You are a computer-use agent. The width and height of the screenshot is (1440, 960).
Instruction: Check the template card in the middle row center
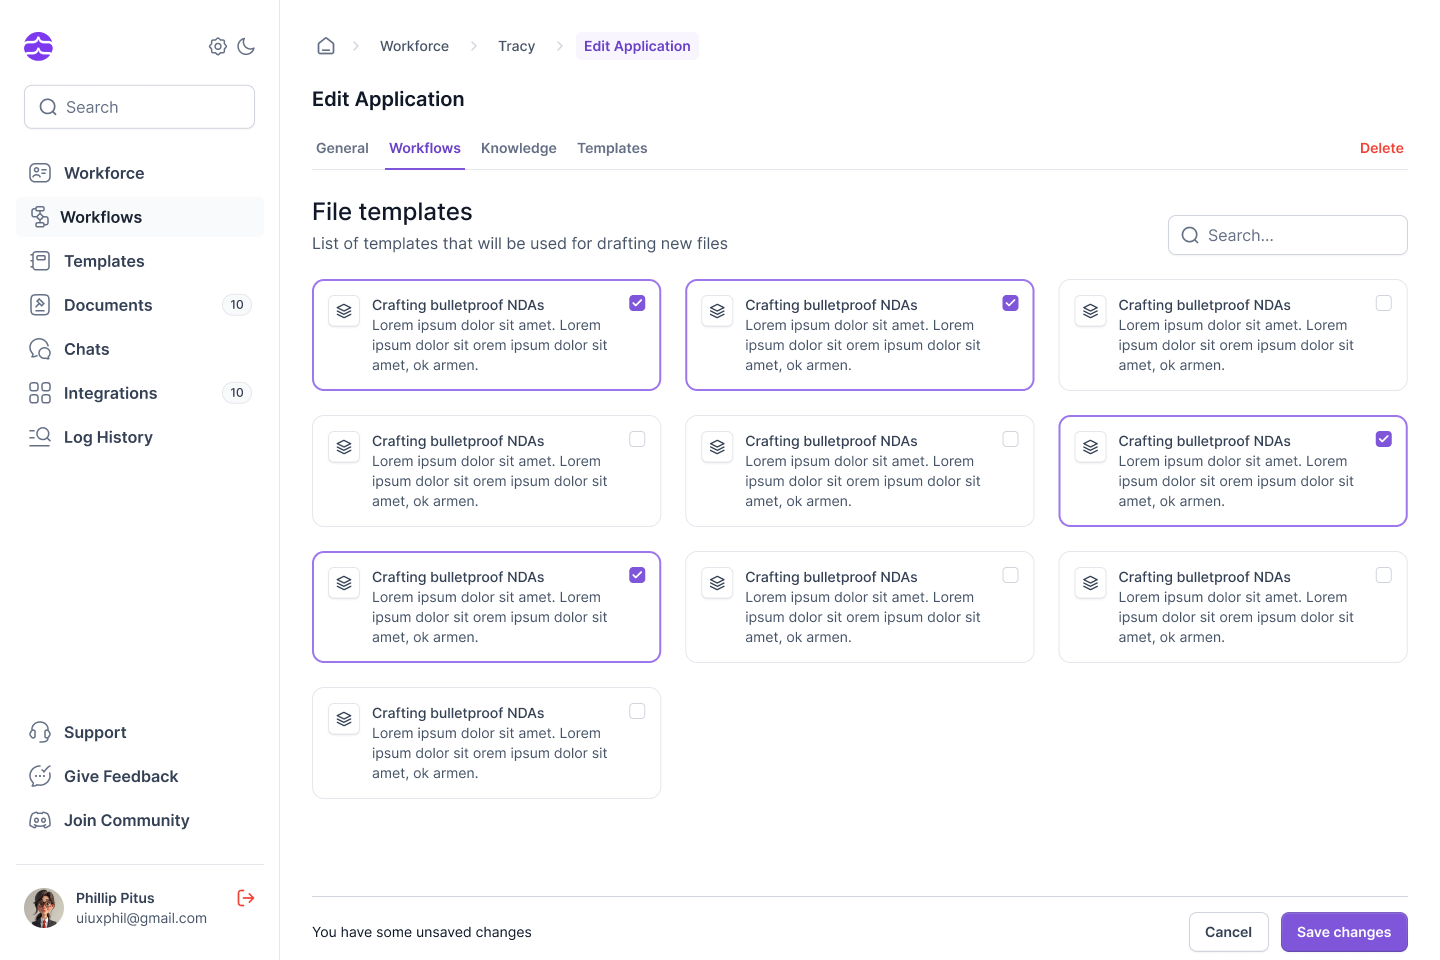pos(1010,438)
